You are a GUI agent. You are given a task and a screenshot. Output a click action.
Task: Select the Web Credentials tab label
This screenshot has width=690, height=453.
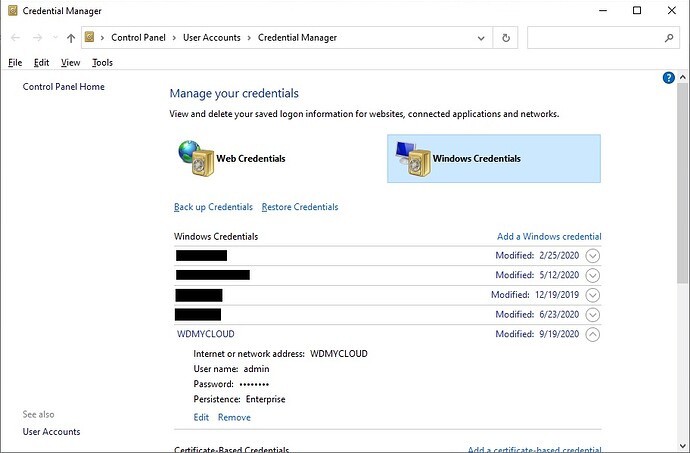click(x=251, y=158)
